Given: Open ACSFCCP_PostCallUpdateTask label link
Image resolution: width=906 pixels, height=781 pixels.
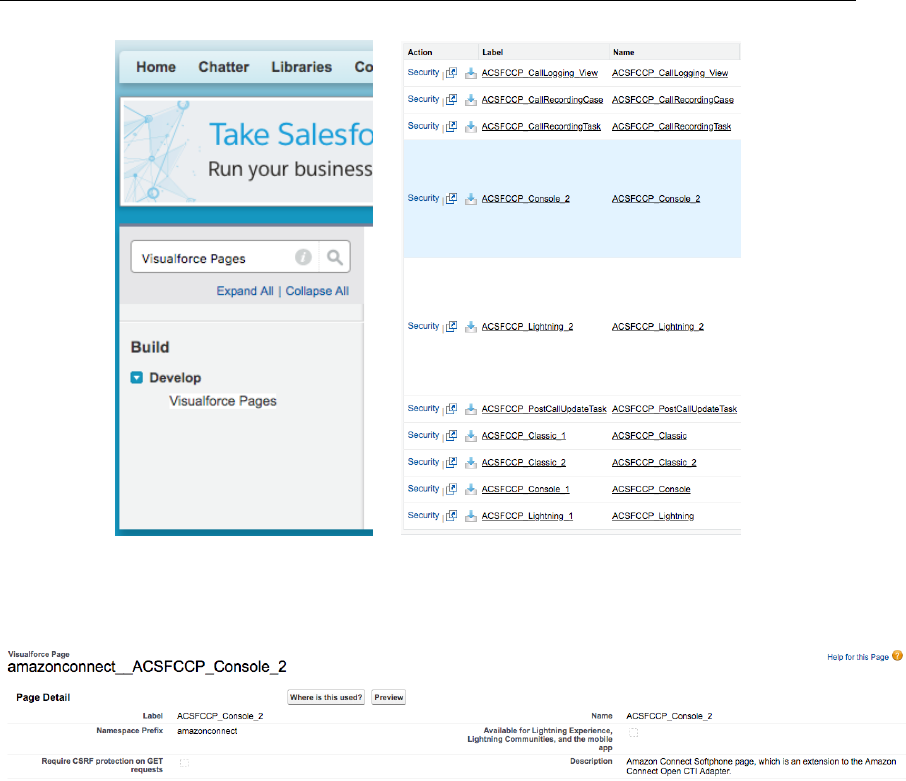Looking at the screenshot, I should (x=544, y=408).
